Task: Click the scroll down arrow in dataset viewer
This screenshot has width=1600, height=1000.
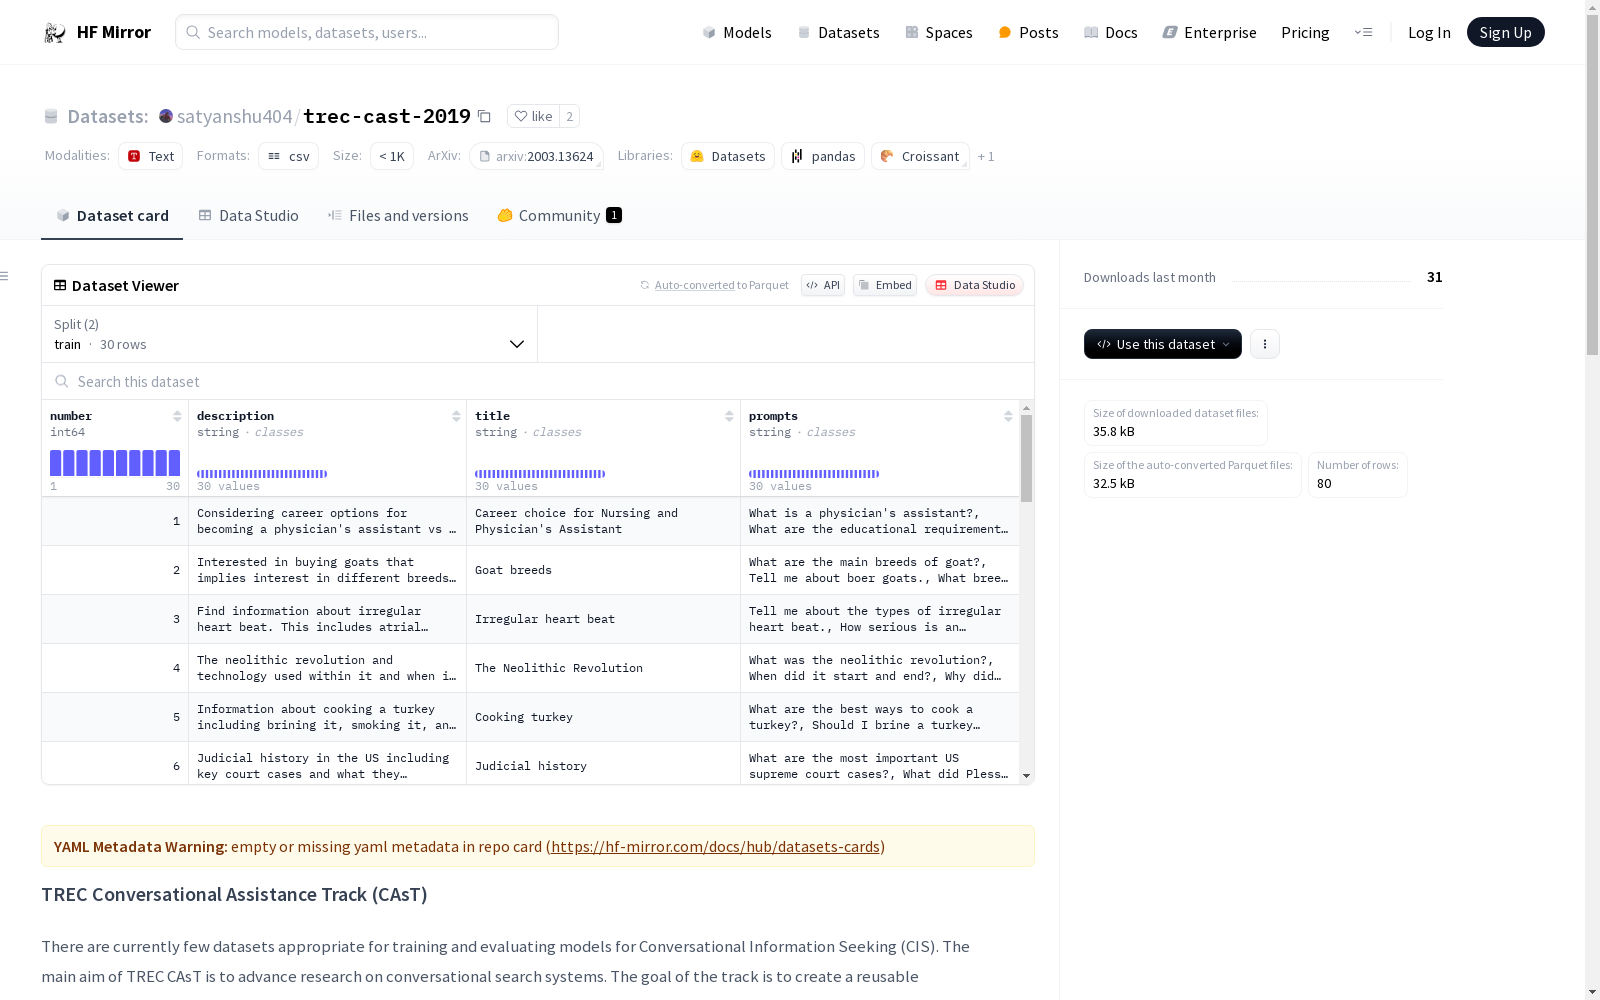Action: 1027,776
